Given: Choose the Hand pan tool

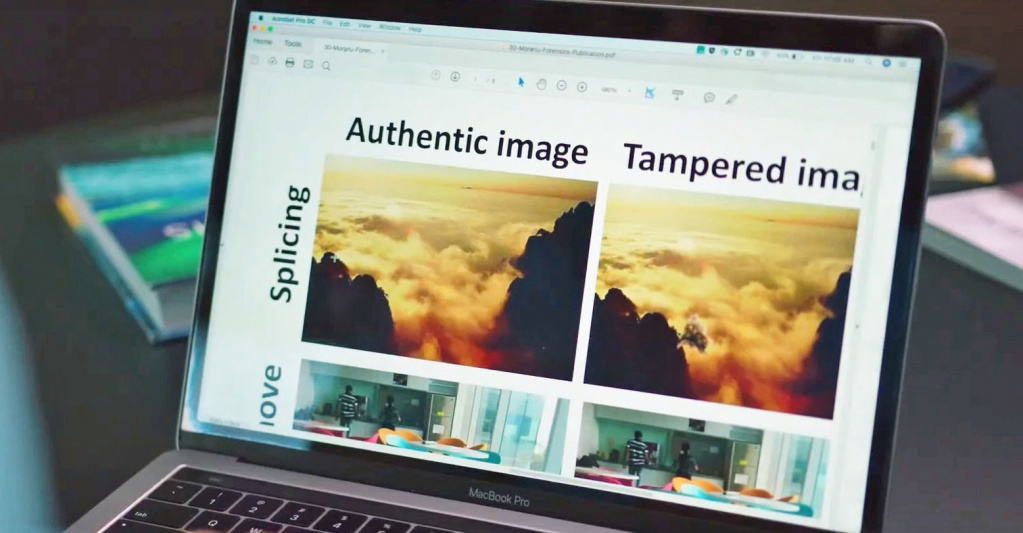Looking at the screenshot, I should point(541,84).
